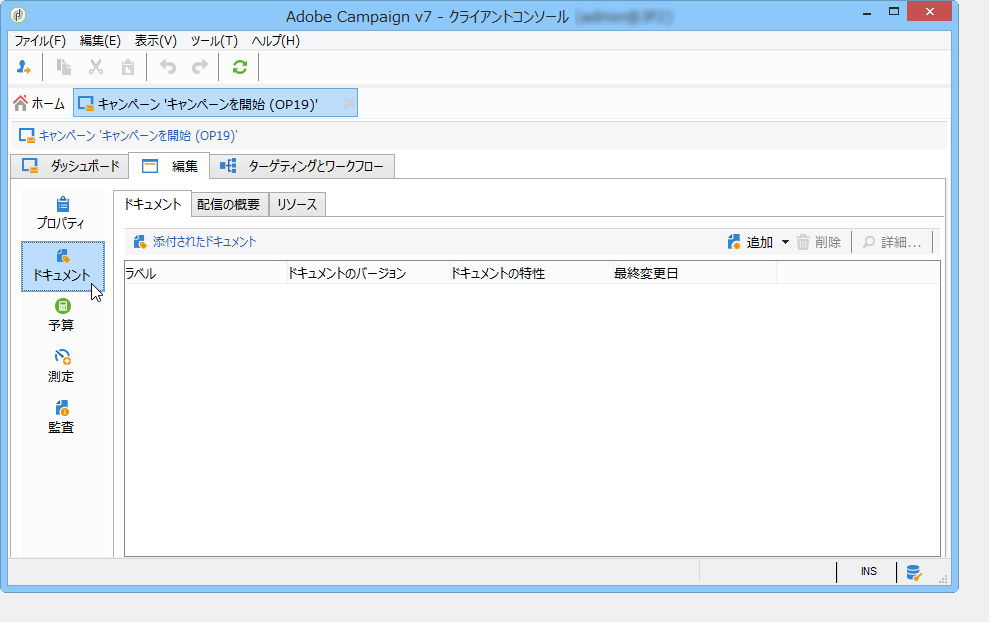The image size is (989, 622).
Task: Open the 表示(V) menu
Action: 156,41
